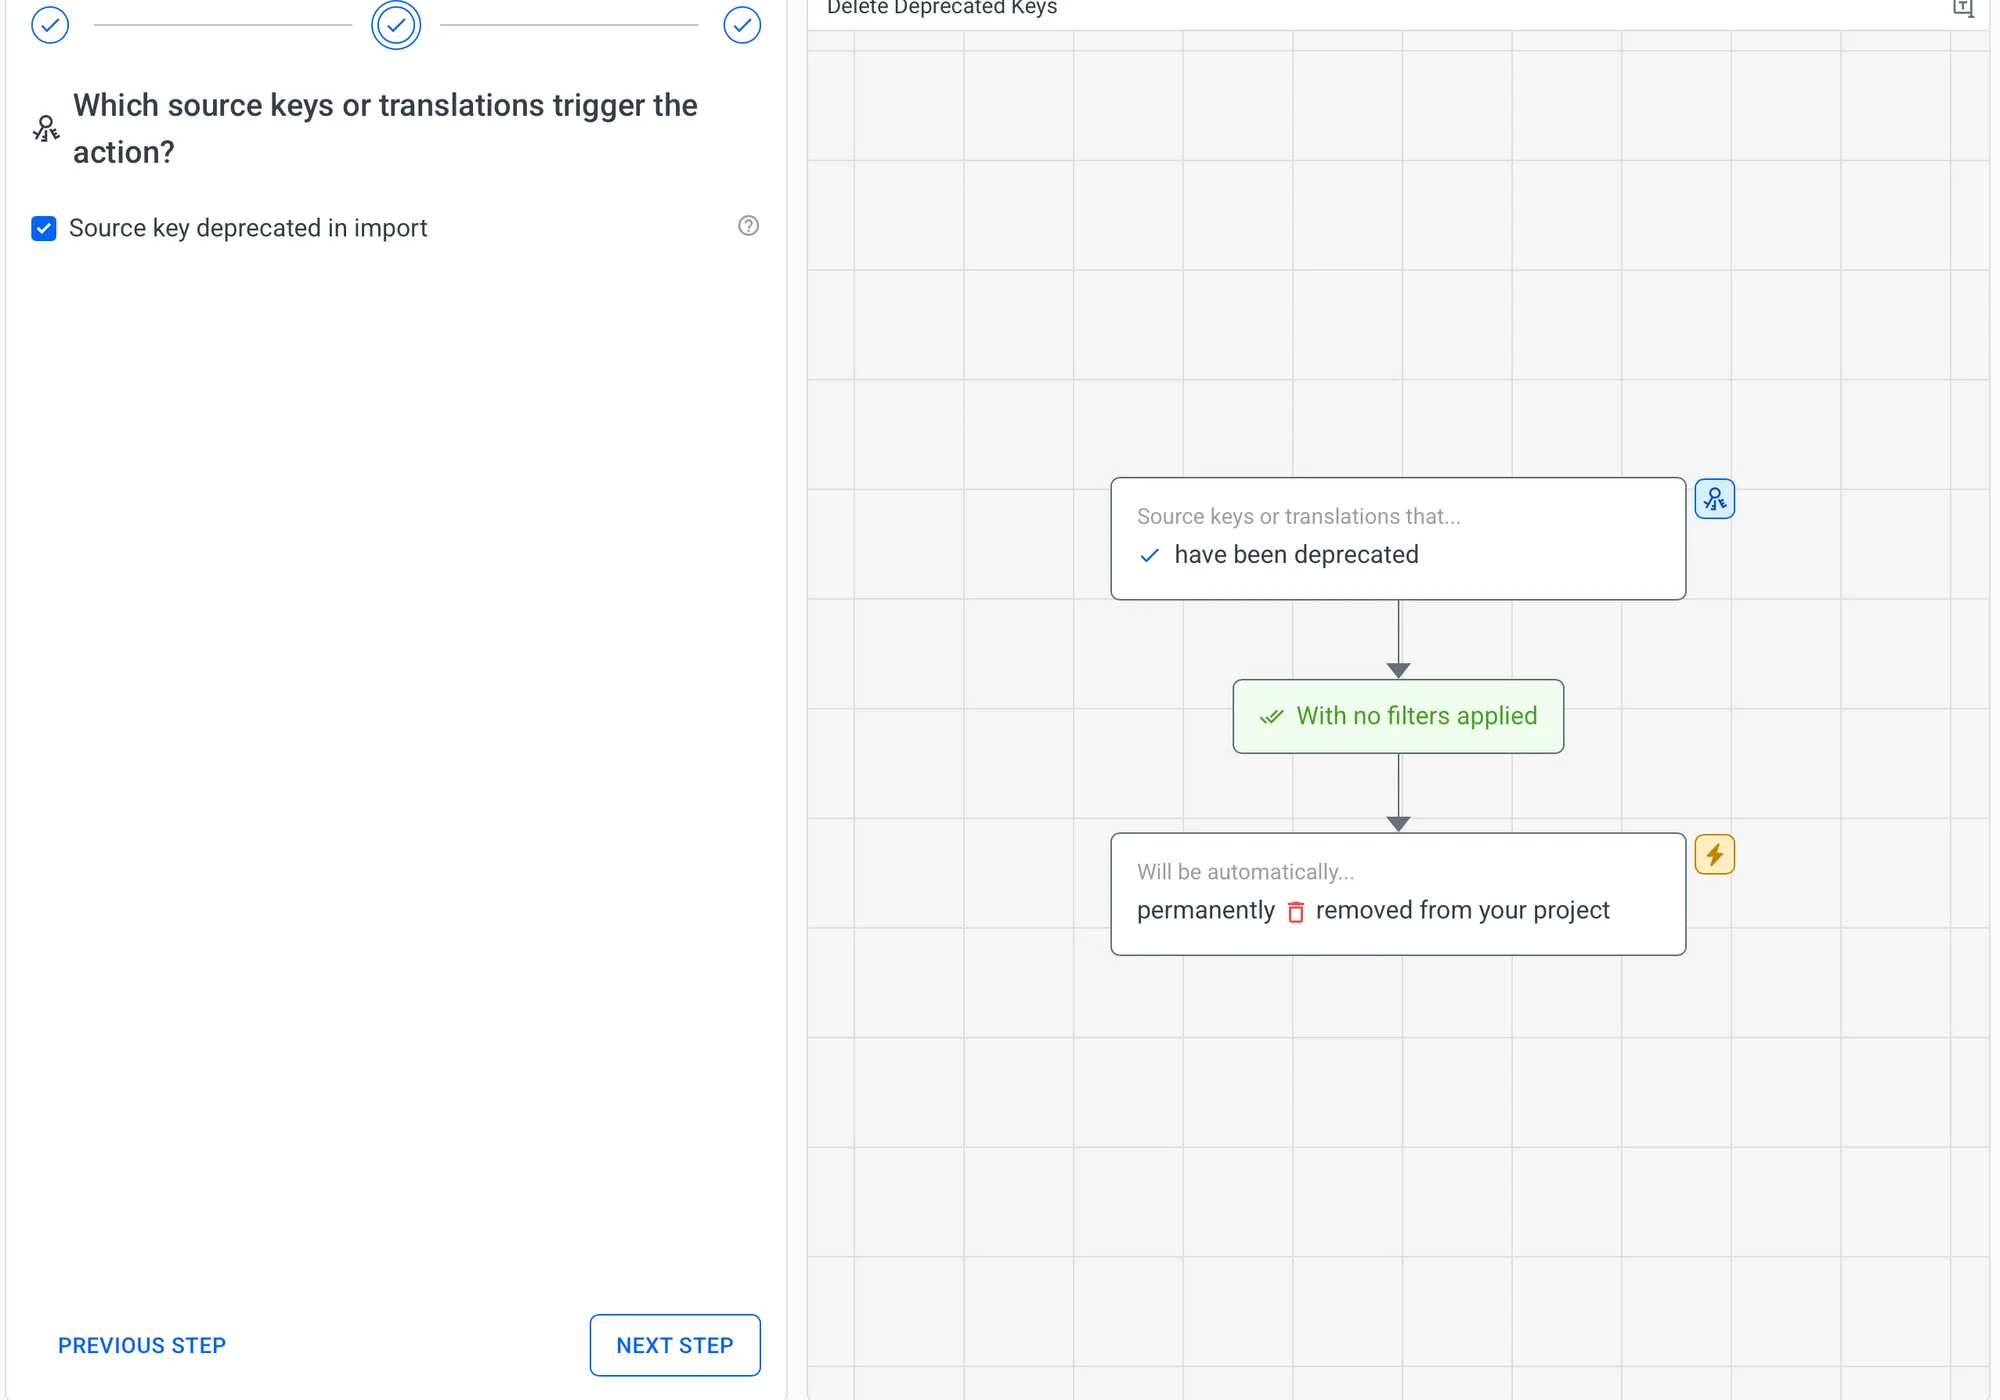Viewport: 2000px width, 1400px height.
Task: Click the Delete Deprecated Keys title
Action: tap(941, 9)
